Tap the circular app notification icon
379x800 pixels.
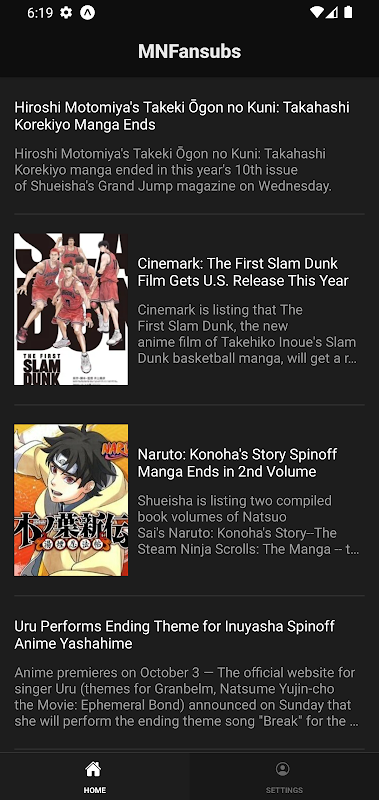88,13
